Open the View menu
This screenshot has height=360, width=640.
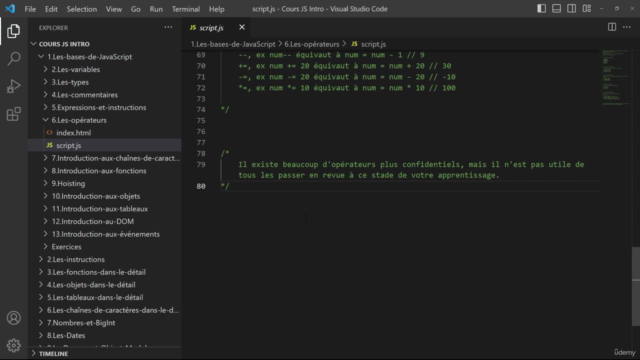pyautogui.click(x=114, y=9)
